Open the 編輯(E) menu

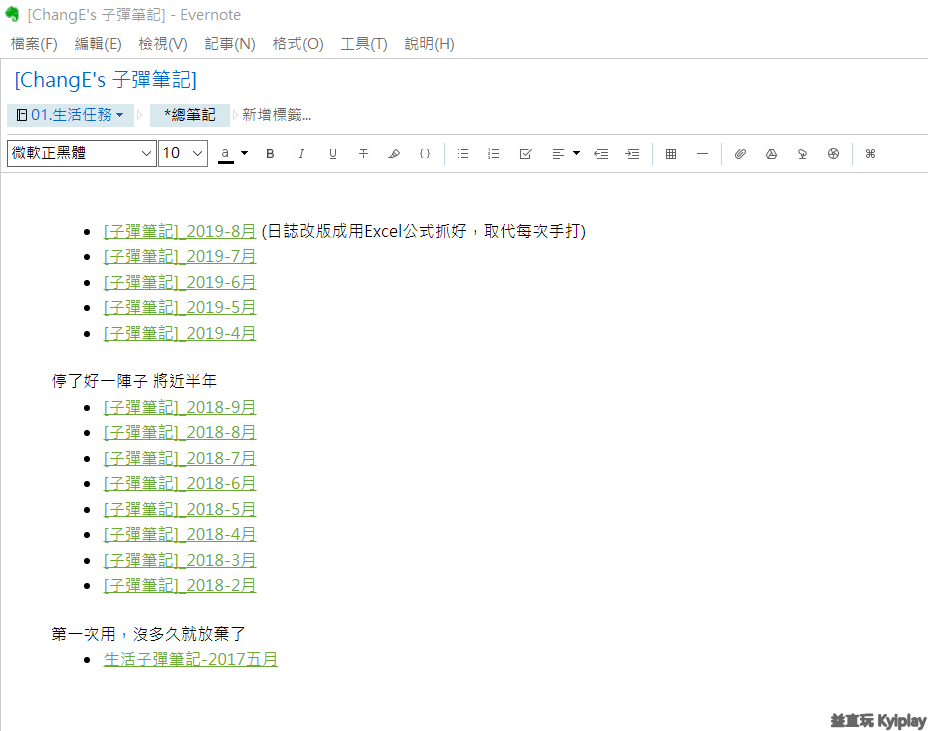98,44
